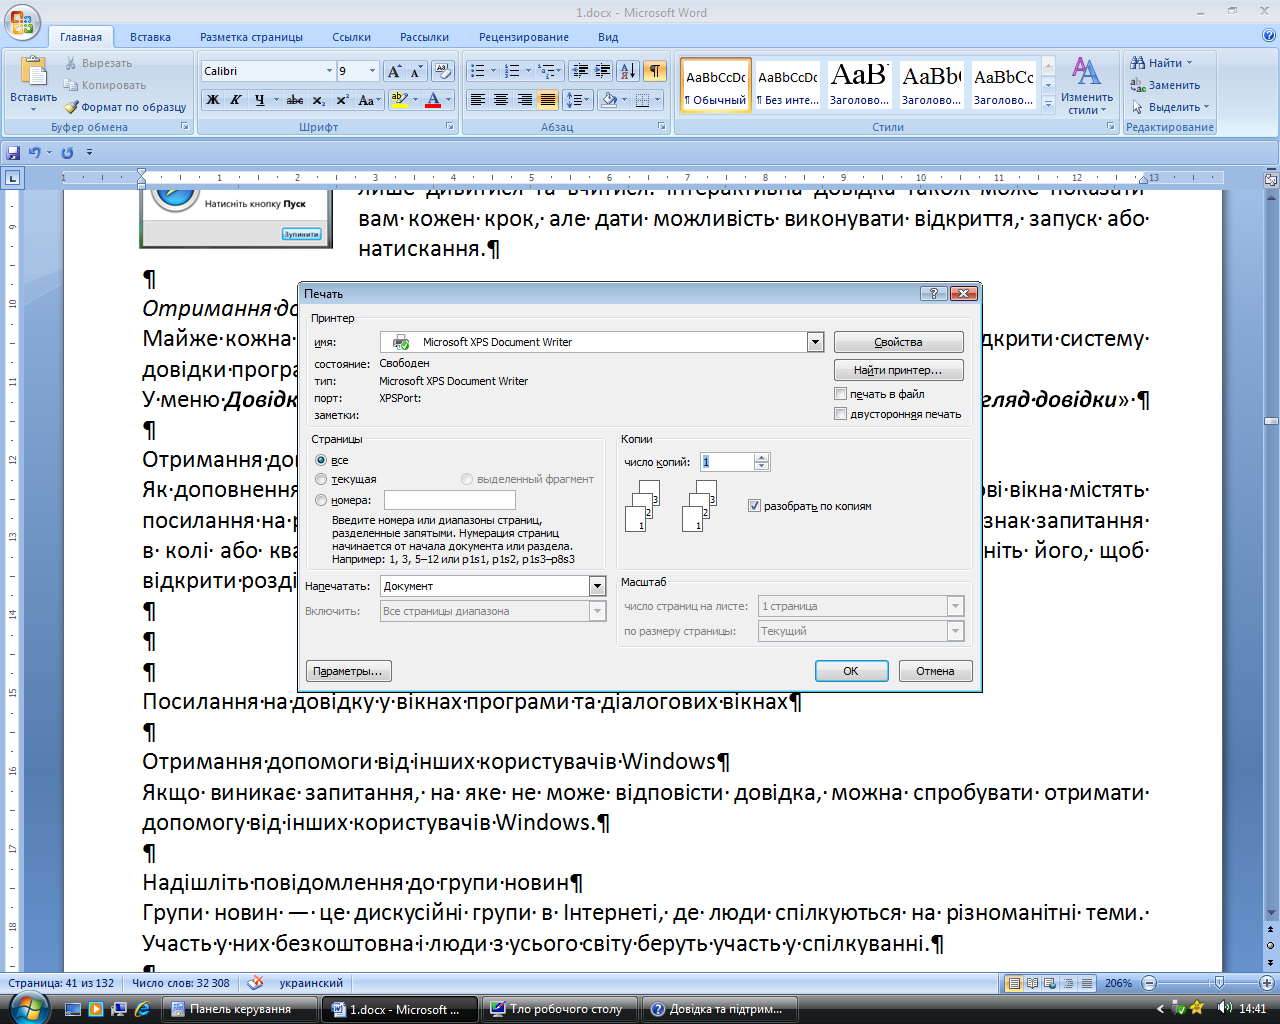Click the Word help question mark icon
The height and width of the screenshot is (1024, 1280).
tap(1269, 36)
